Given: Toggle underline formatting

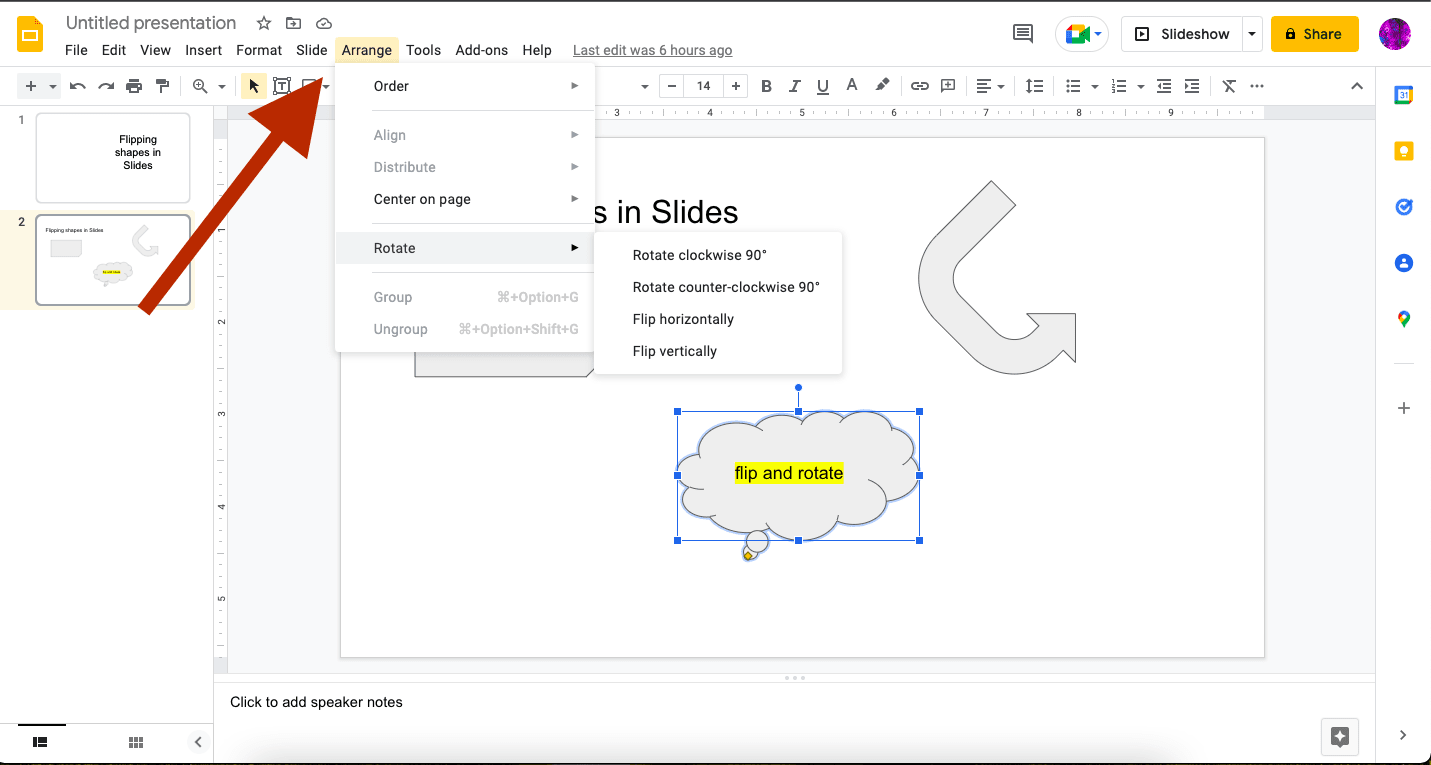Looking at the screenshot, I should pyautogui.click(x=822, y=86).
